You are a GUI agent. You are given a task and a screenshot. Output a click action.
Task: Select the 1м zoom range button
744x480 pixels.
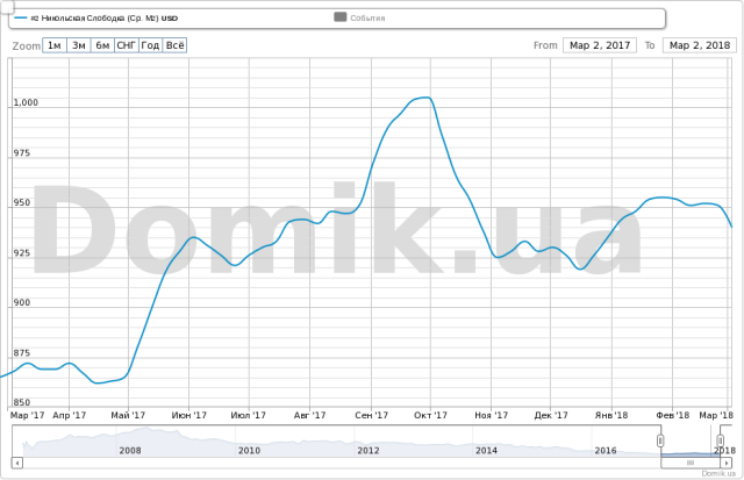[55, 46]
